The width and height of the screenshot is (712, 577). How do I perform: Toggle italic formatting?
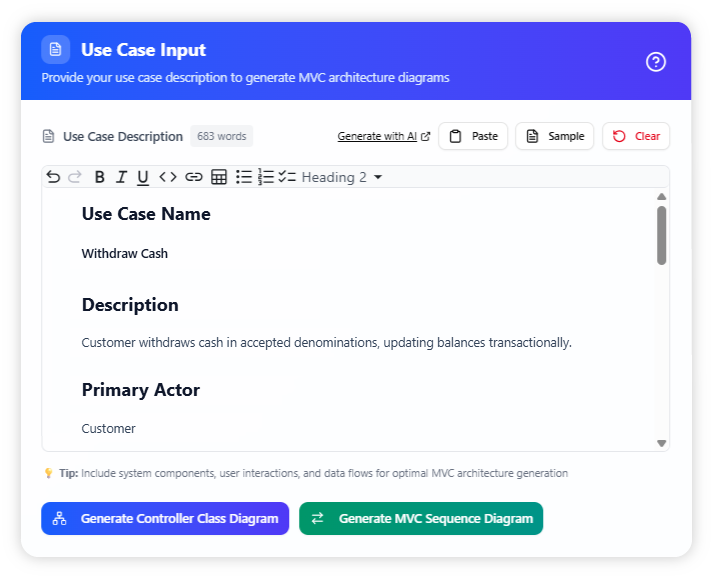[121, 177]
